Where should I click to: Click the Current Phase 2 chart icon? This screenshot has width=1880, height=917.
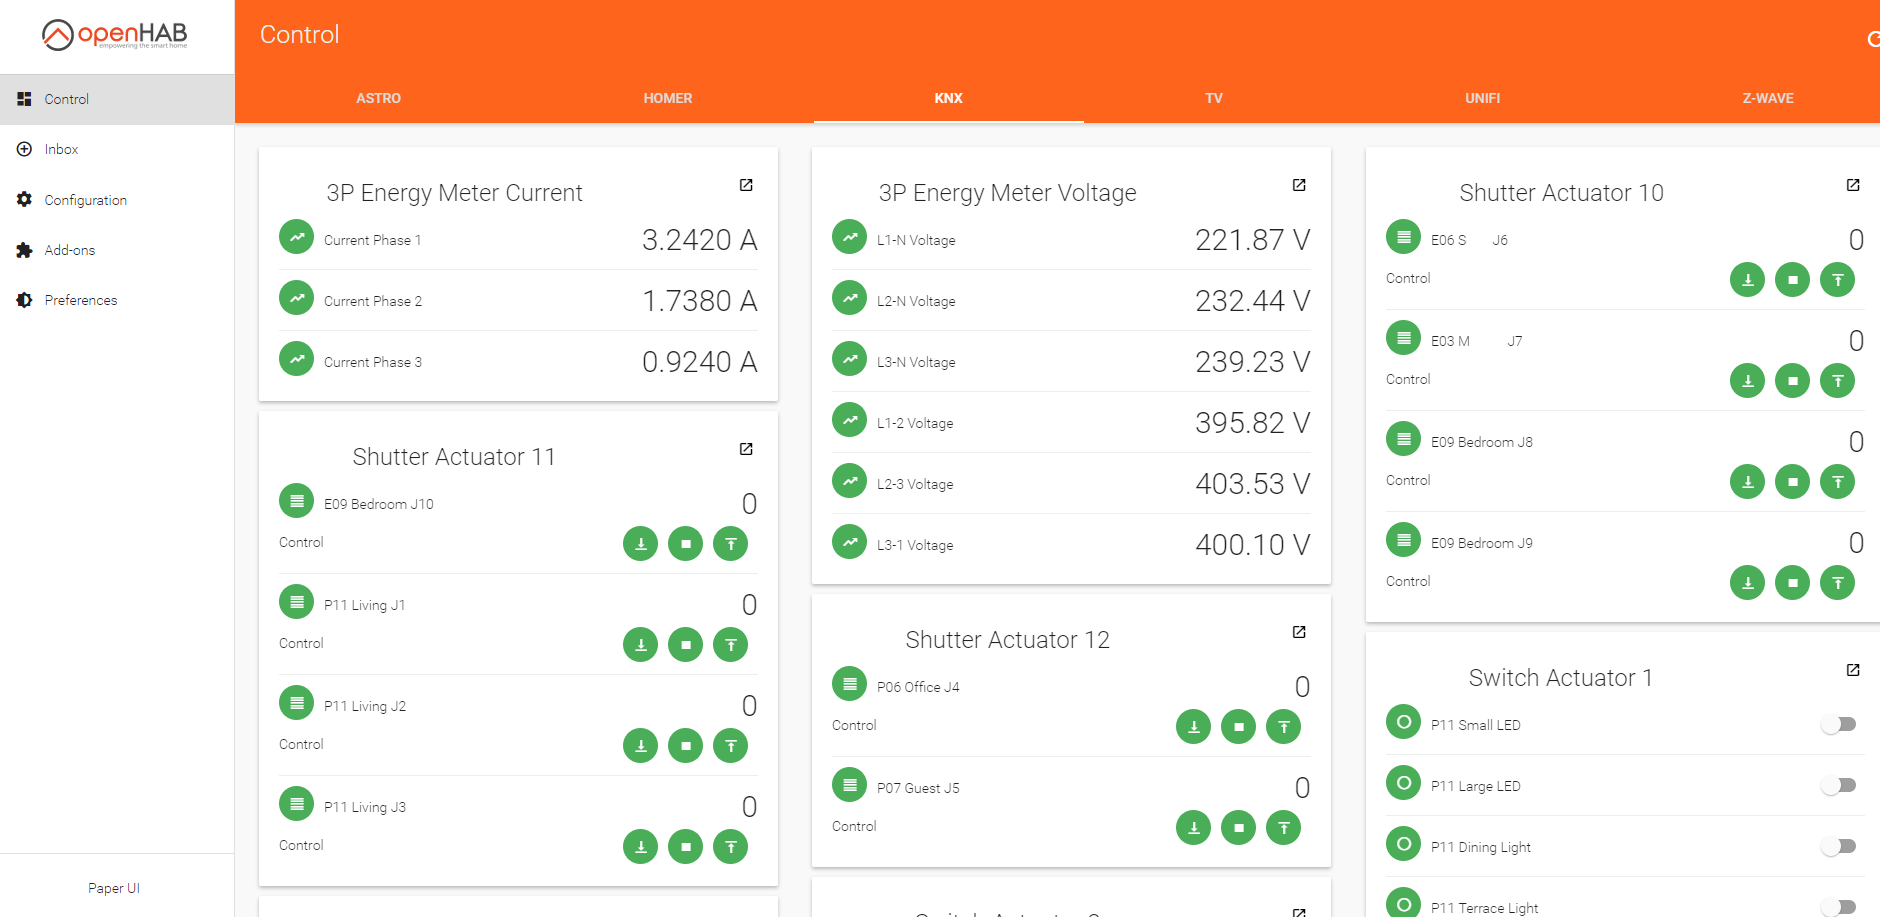click(296, 299)
